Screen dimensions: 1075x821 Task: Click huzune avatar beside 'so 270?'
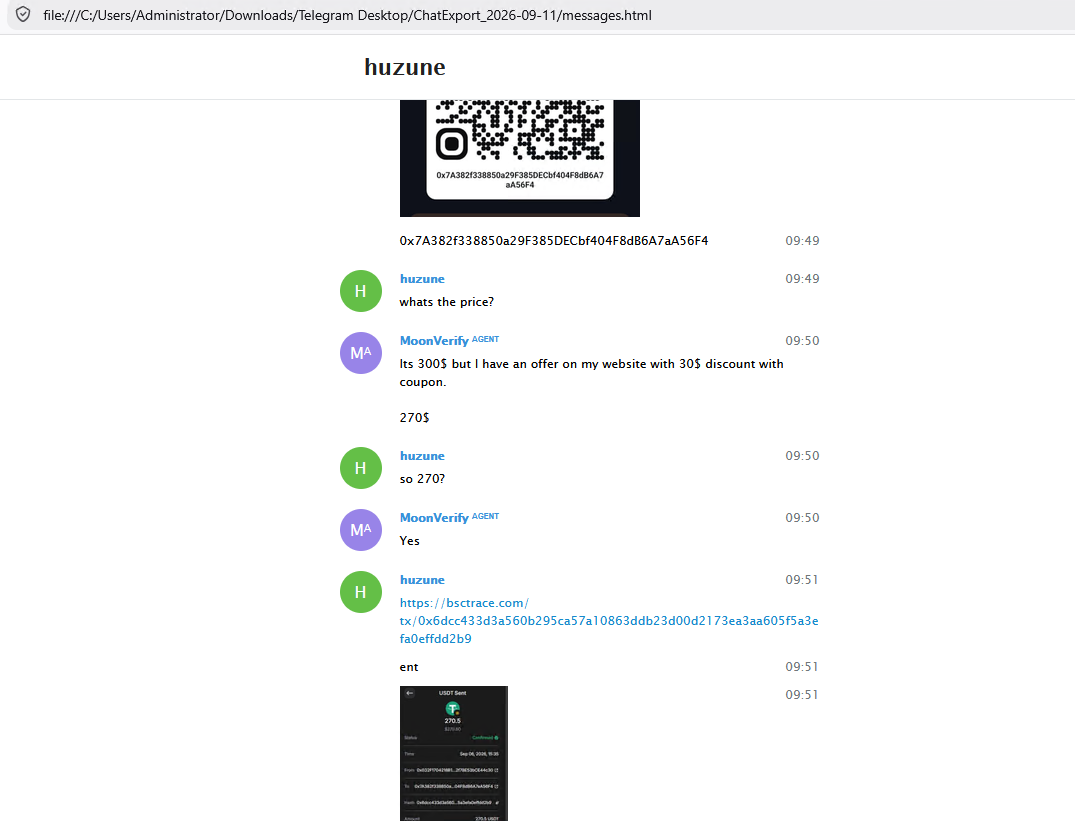click(x=361, y=468)
